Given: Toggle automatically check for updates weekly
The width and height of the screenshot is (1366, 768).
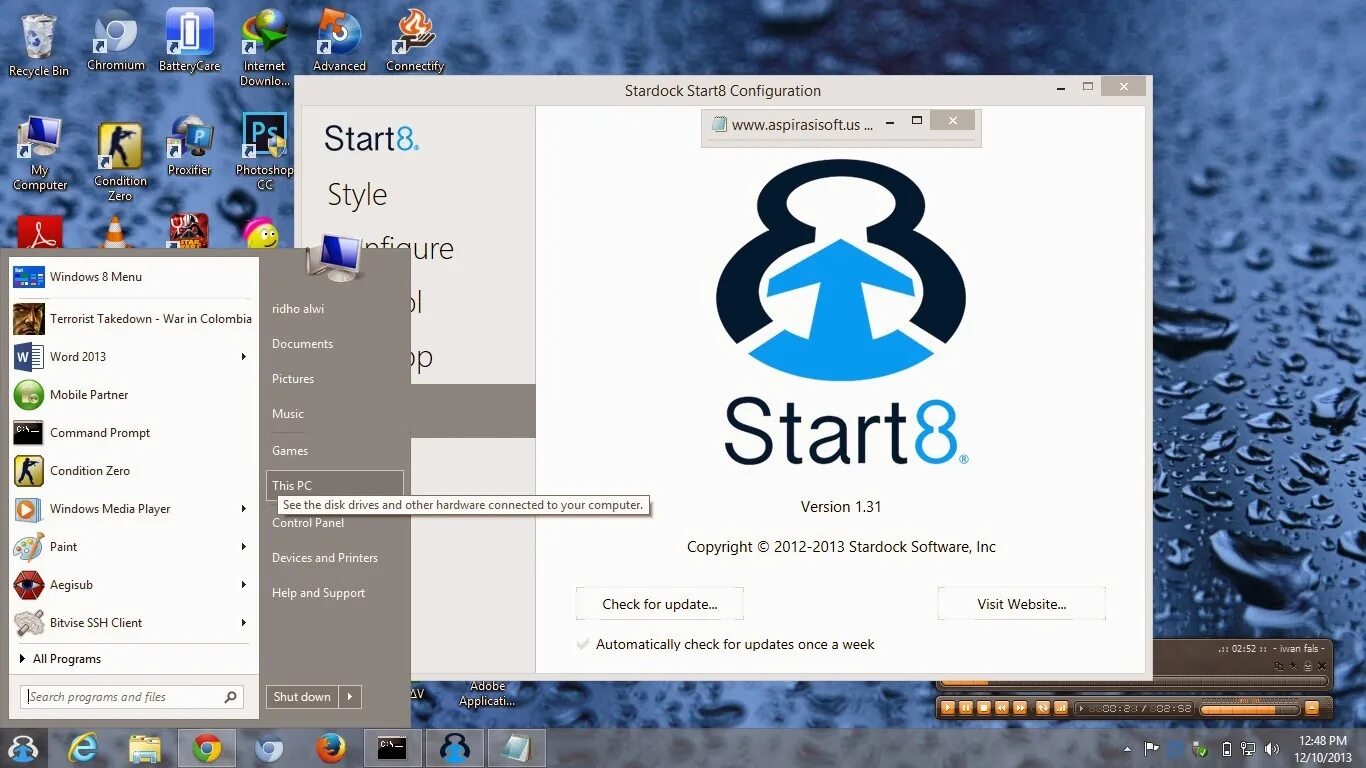Looking at the screenshot, I should click(725, 644).
